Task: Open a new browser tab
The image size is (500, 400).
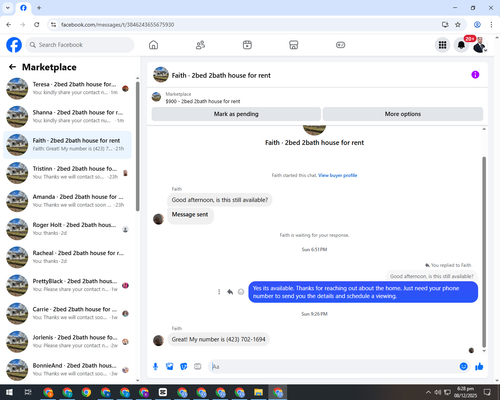Action: coord(39,7)
